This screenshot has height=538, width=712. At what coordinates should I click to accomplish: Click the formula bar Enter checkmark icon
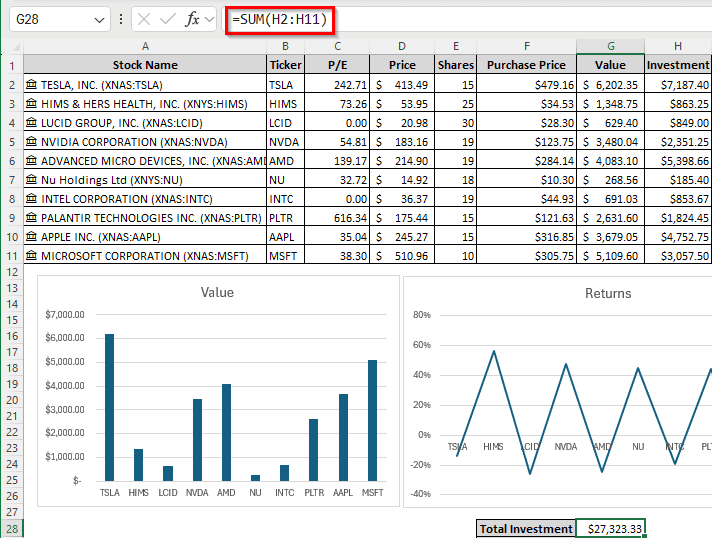(168, 20)
